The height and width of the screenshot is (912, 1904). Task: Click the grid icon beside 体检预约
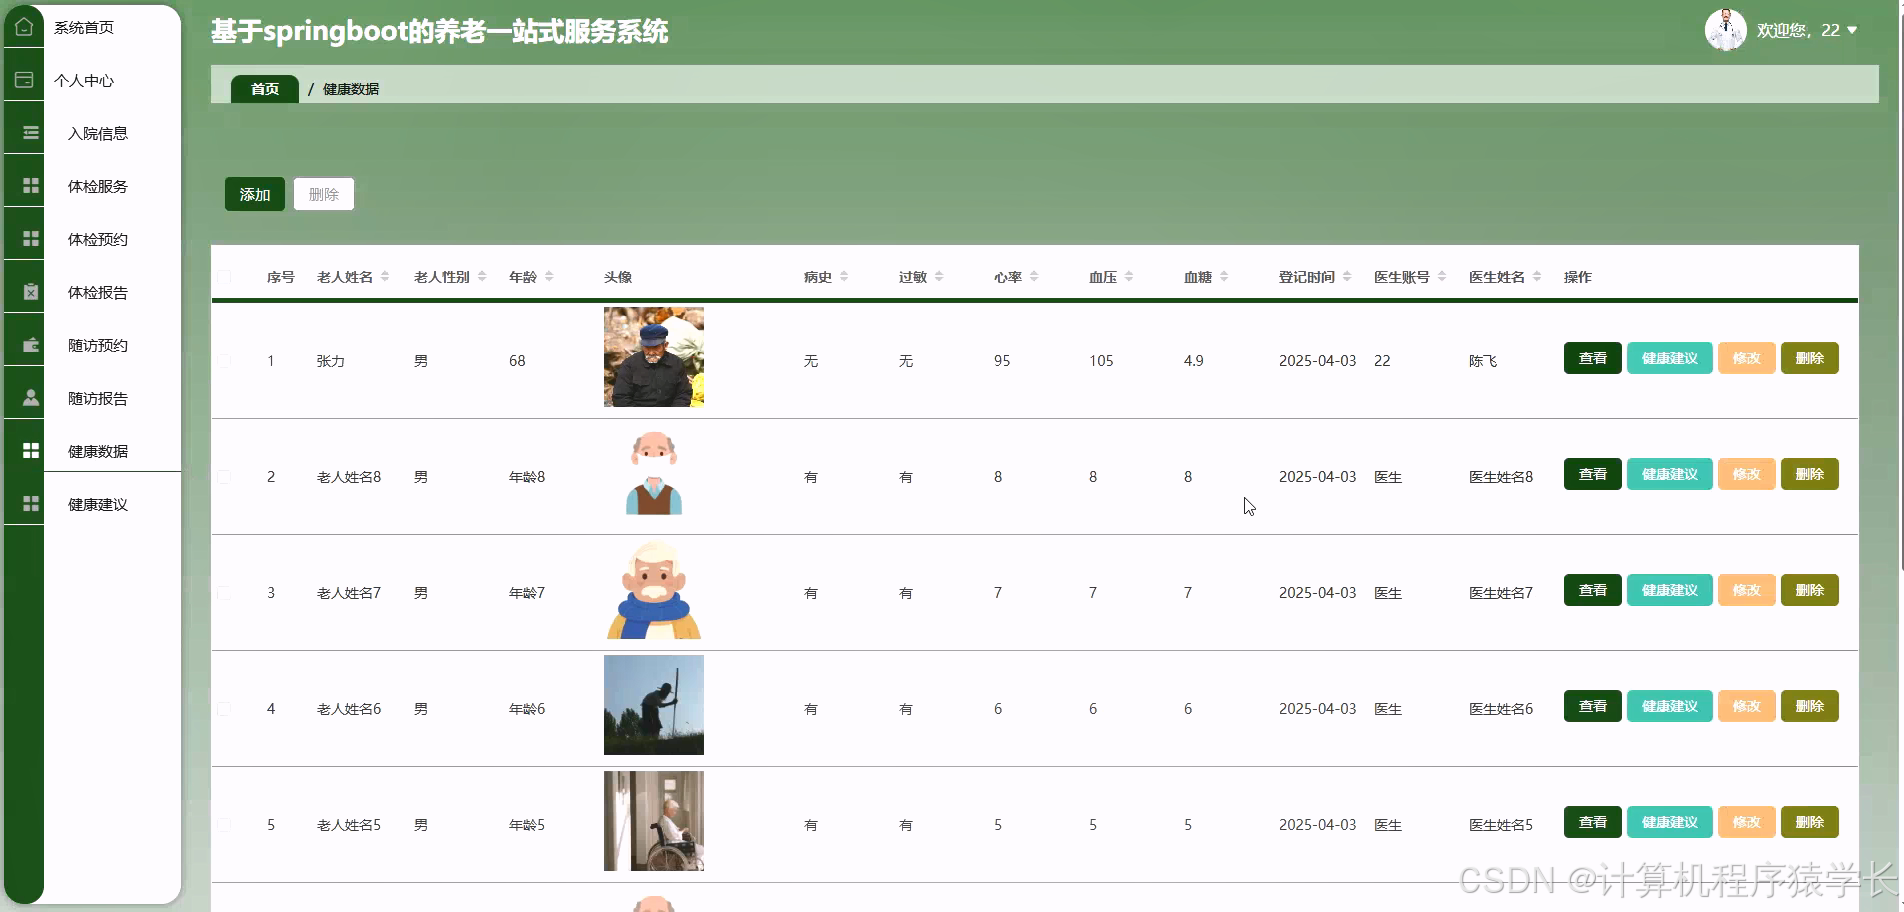(31, 239)
